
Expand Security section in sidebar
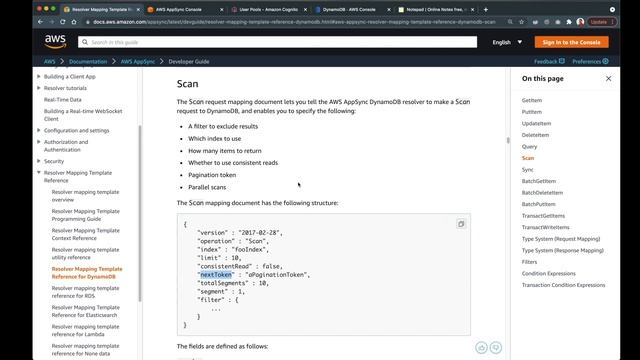[39, 161]
